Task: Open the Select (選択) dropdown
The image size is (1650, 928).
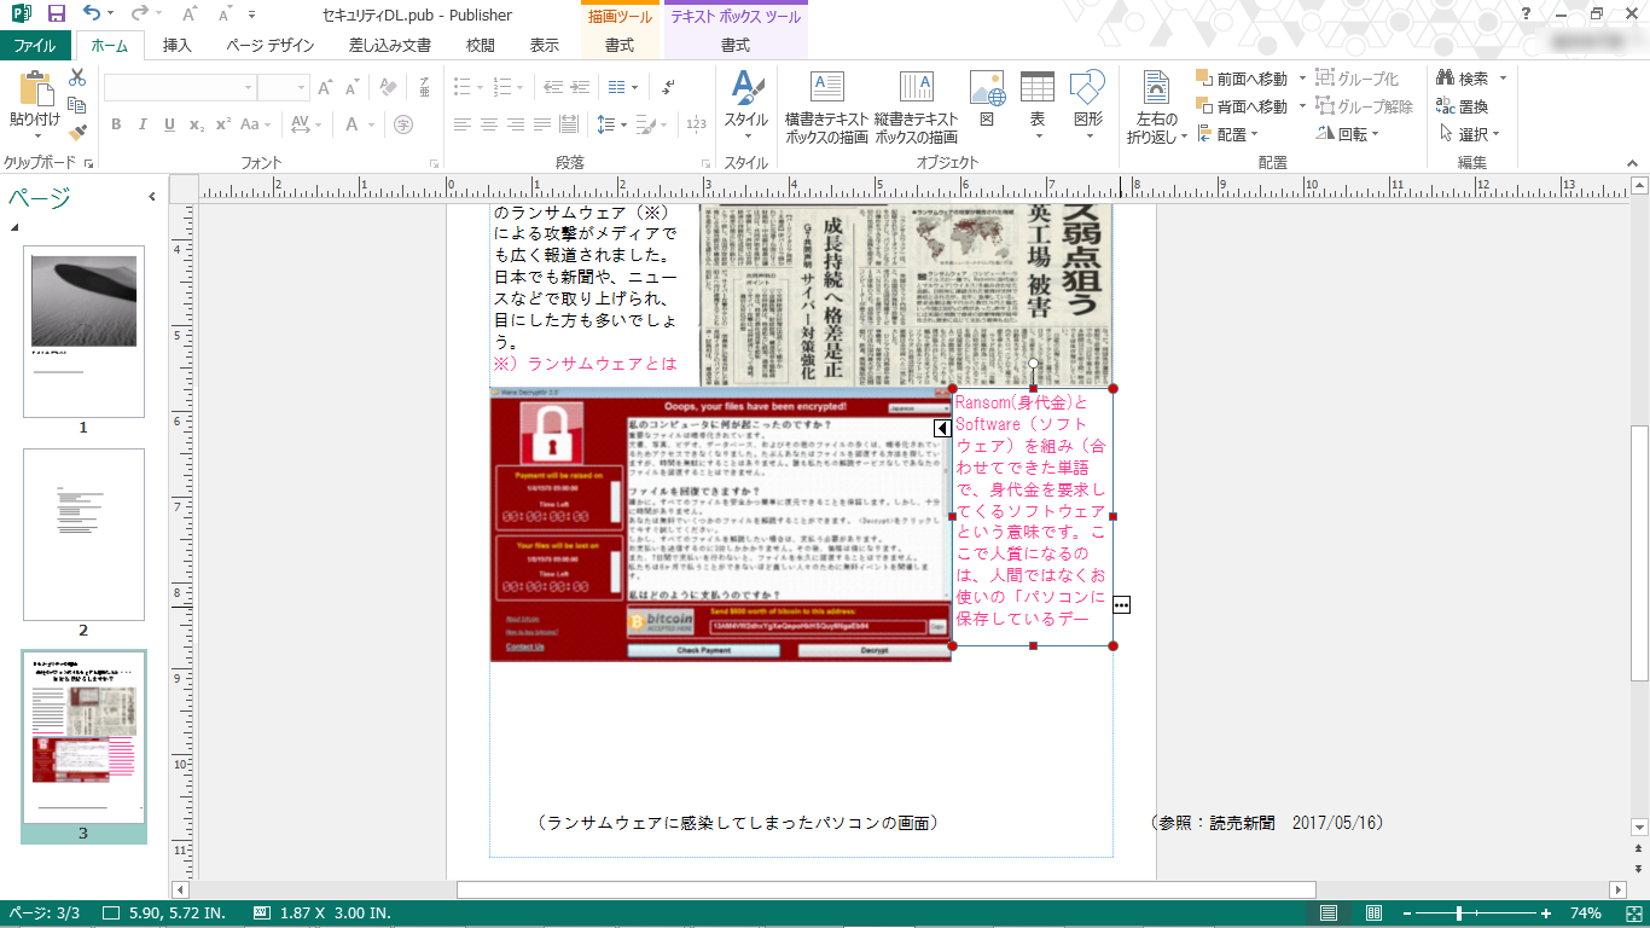Action: pos(1470,134)
